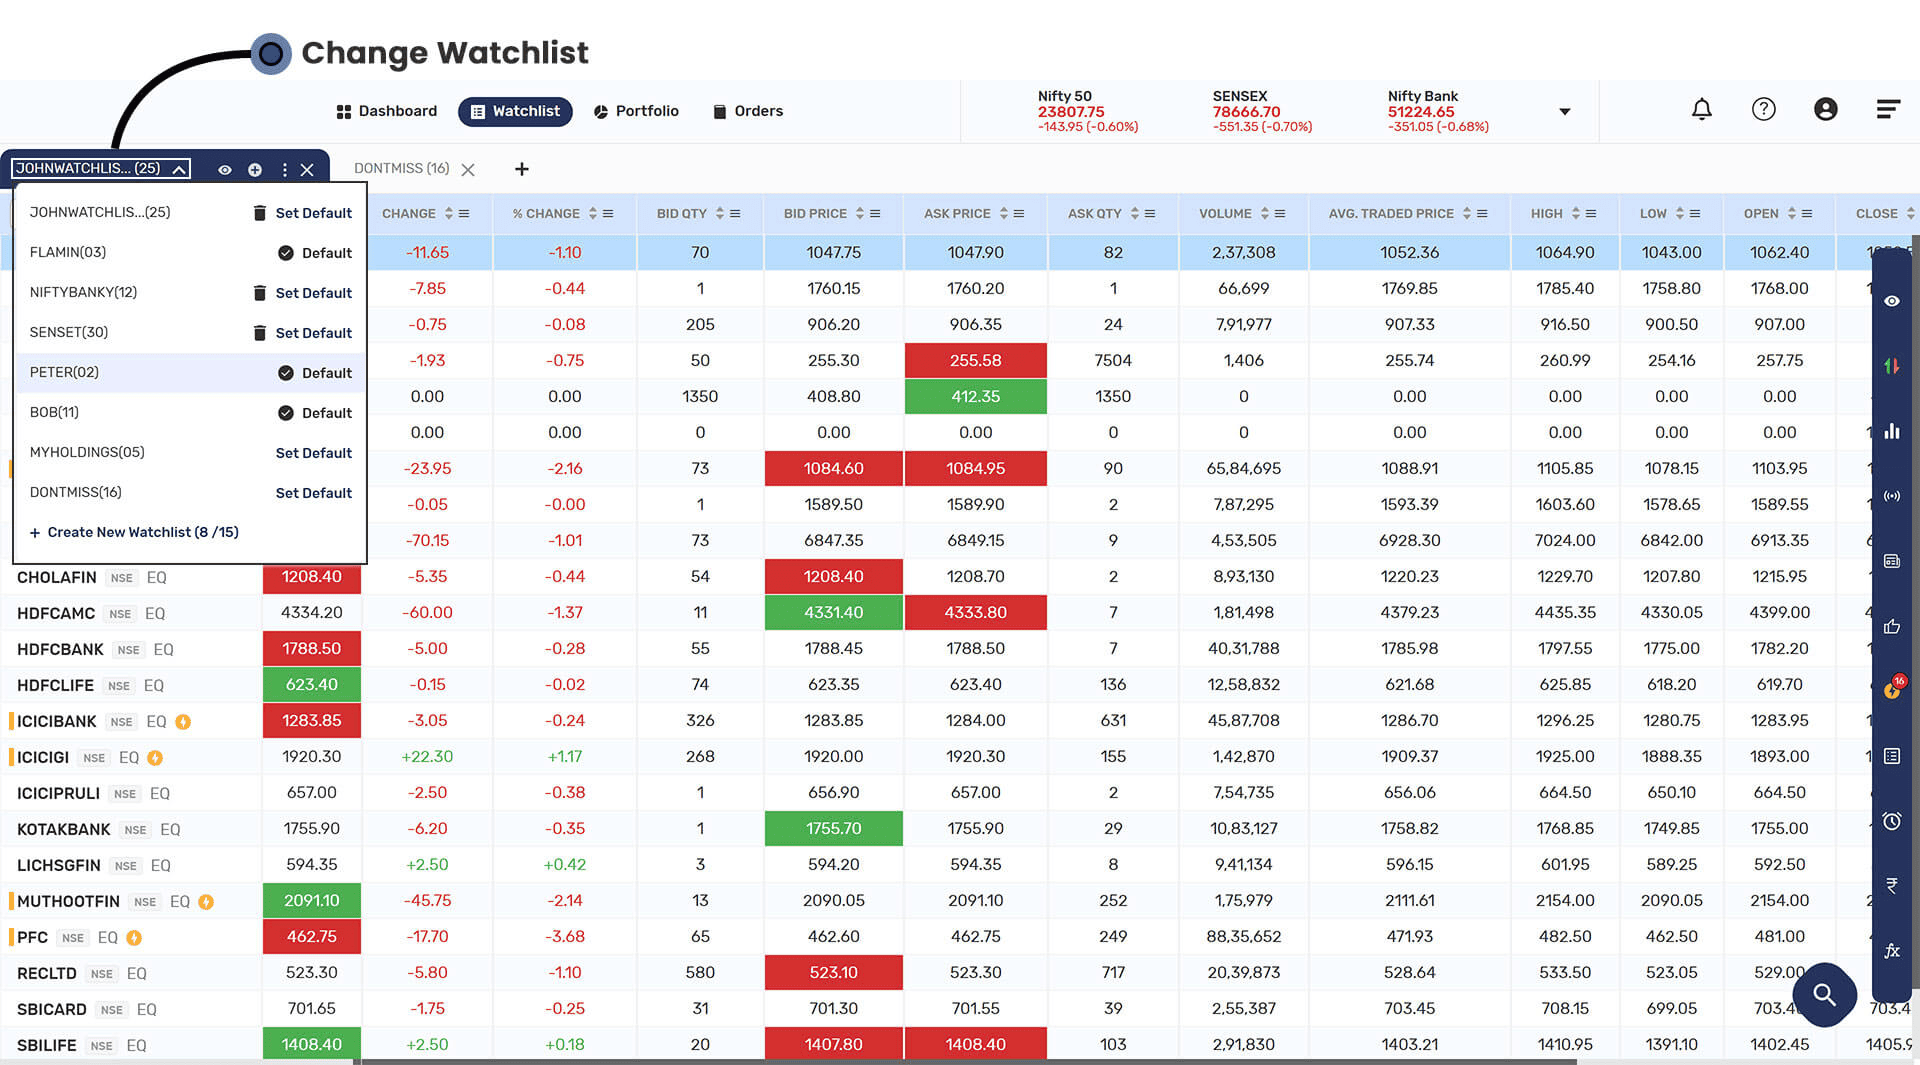Click lightning icon next to ICICIBANK
The width and height of the screenshot is (1920, 1065).
point(183,721)
